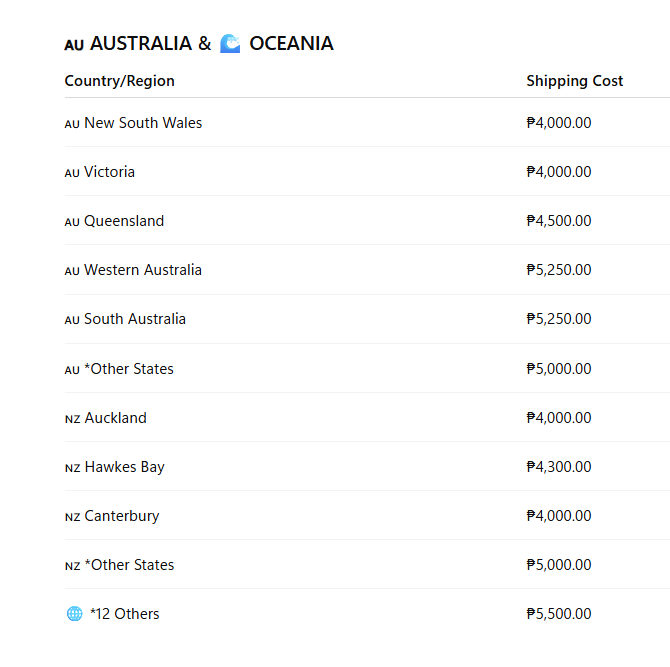
Task: Select the Shipping Cost column header
Action: (575, 81)
